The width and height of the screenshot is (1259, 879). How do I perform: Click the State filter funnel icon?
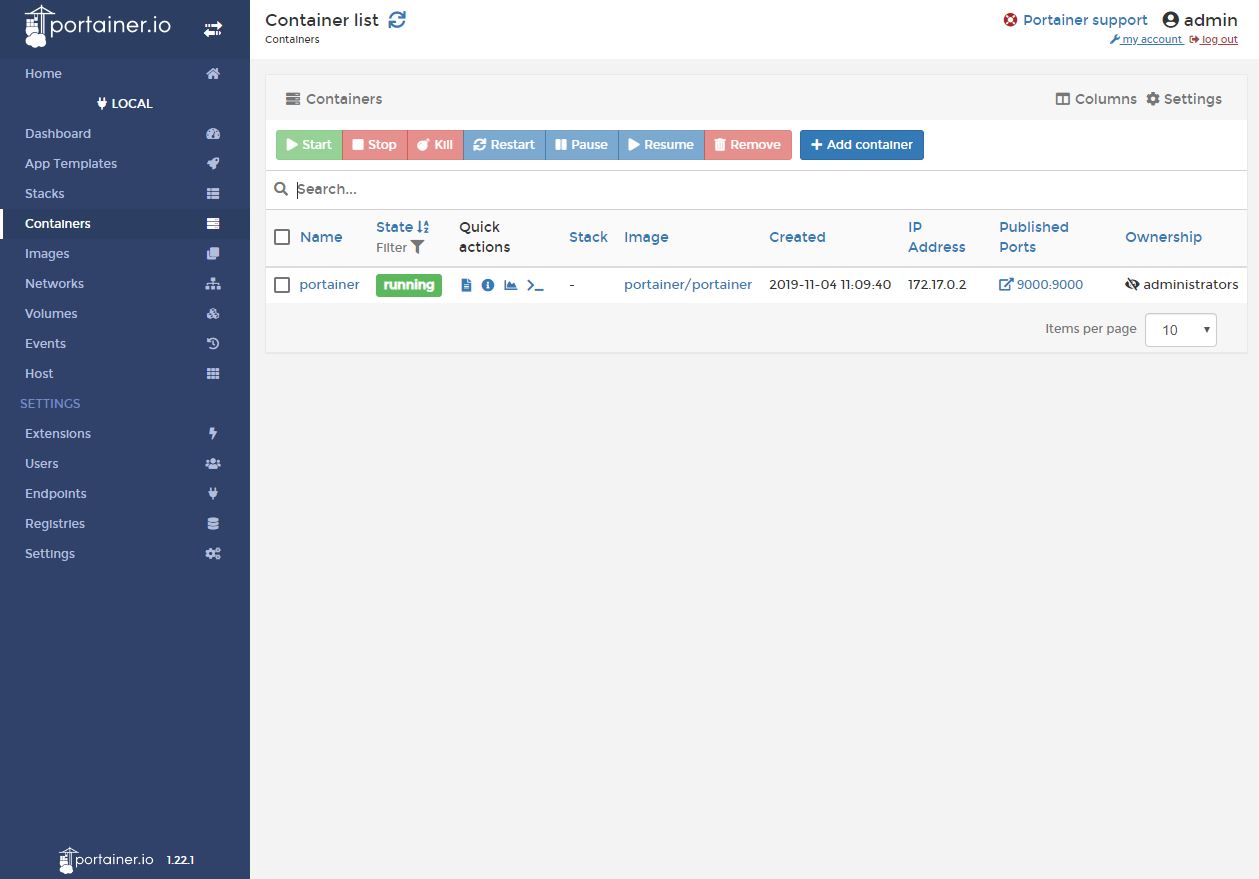click(417, 247)
